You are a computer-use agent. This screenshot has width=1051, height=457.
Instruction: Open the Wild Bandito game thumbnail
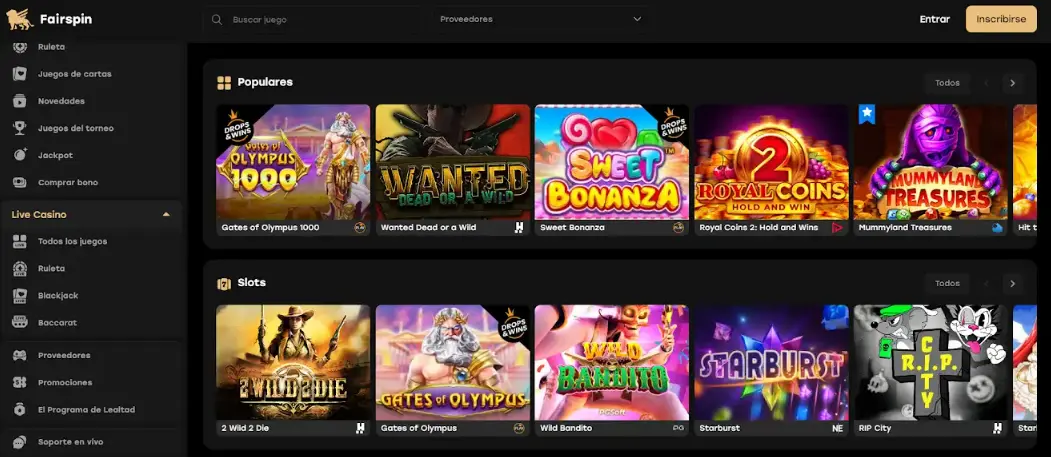[612, 363]
